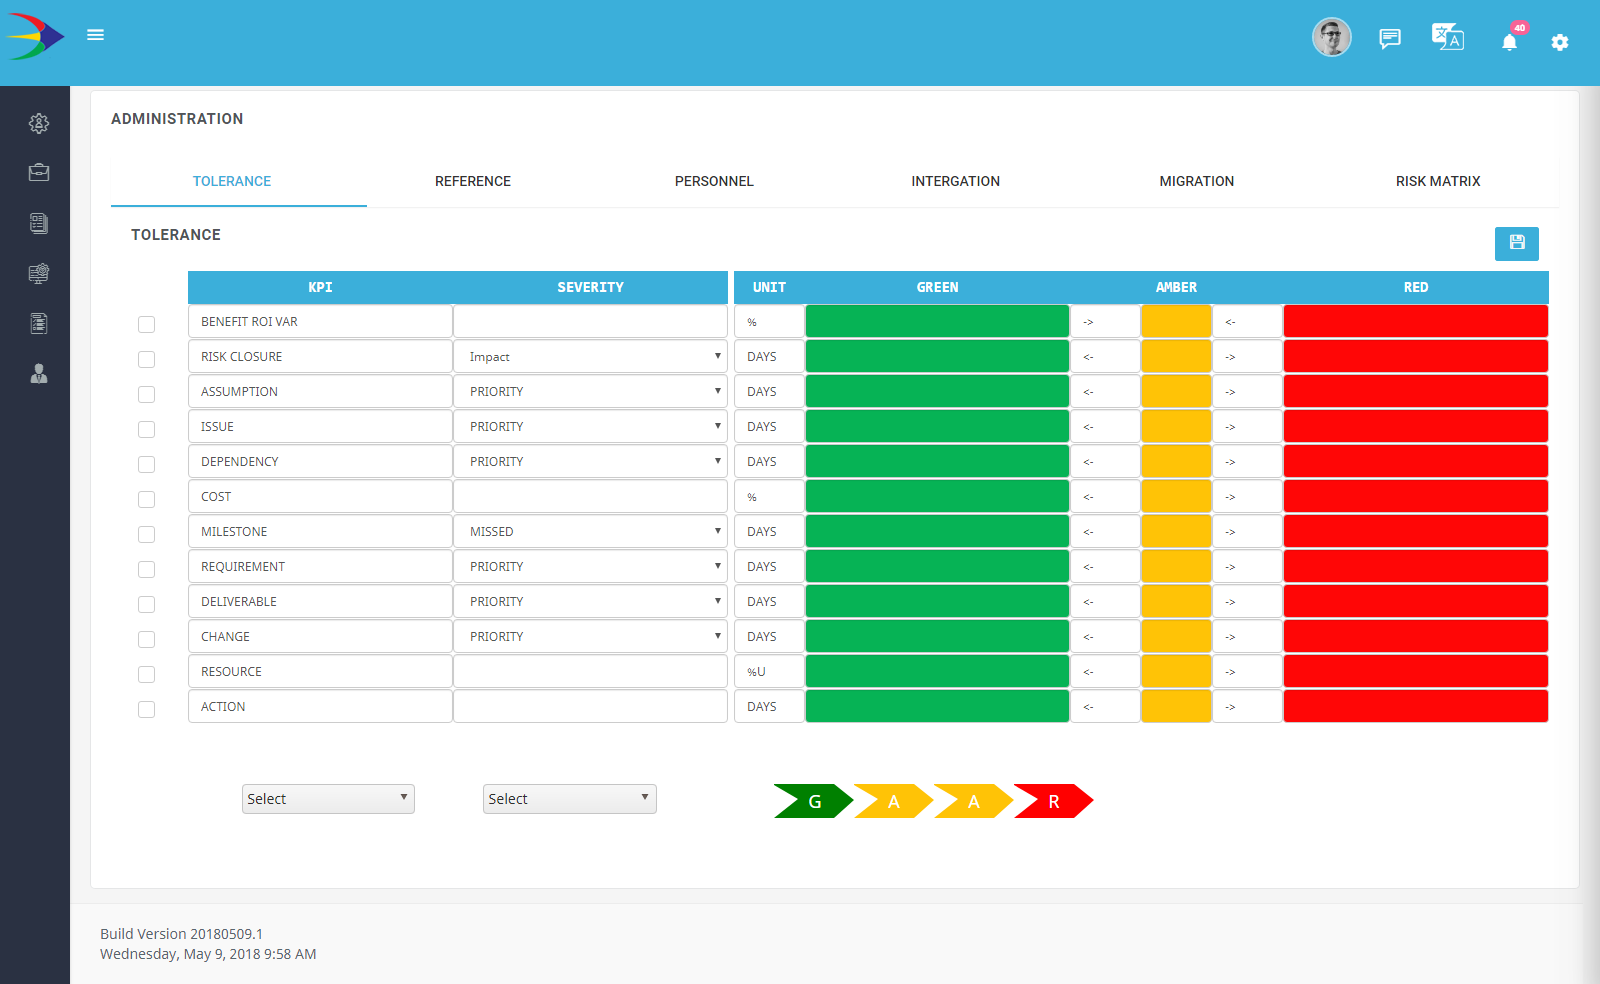Screen dimensions: 1600x984
Task: Click the user person icon in sidebar
Action: click(39, 373)
